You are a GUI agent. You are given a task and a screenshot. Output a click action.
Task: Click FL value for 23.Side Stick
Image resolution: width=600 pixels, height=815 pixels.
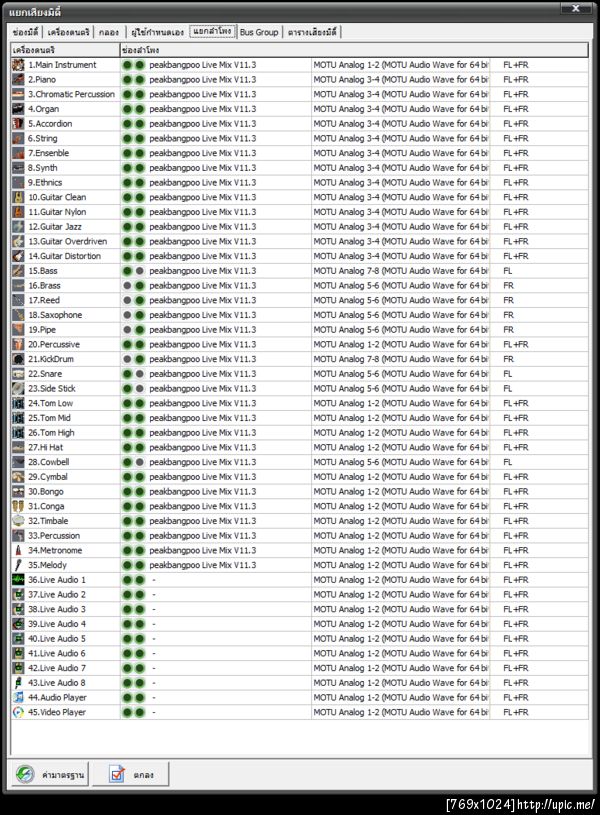click(x=508, y=389)
